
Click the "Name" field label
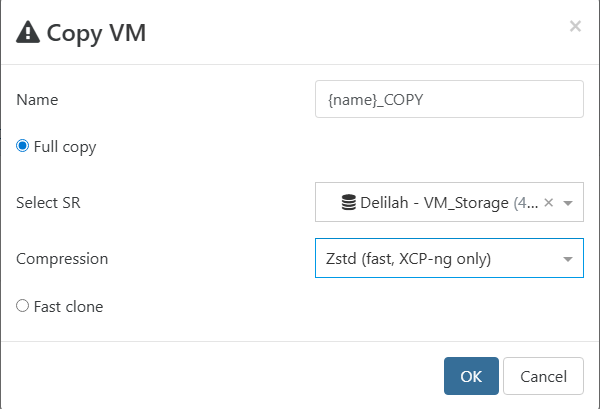tap(38, 99)
